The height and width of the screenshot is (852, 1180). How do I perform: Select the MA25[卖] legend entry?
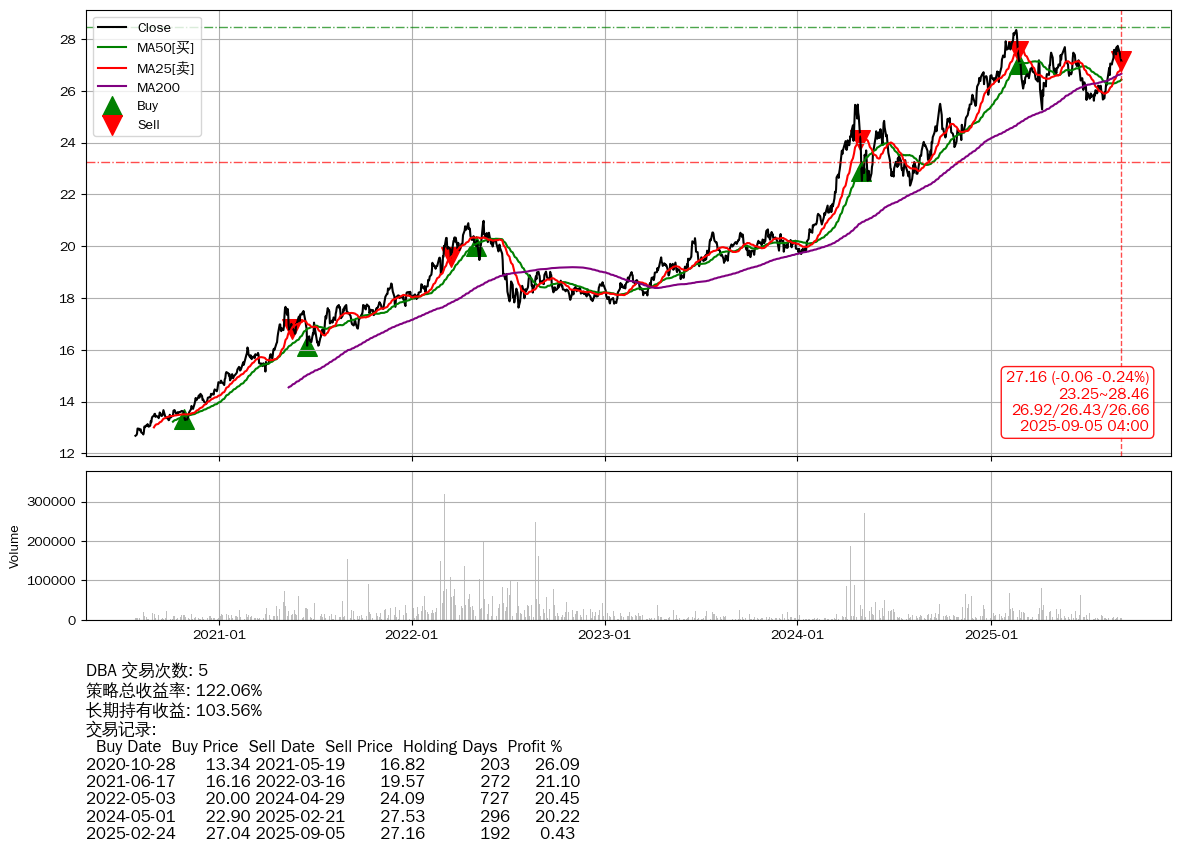165,68
